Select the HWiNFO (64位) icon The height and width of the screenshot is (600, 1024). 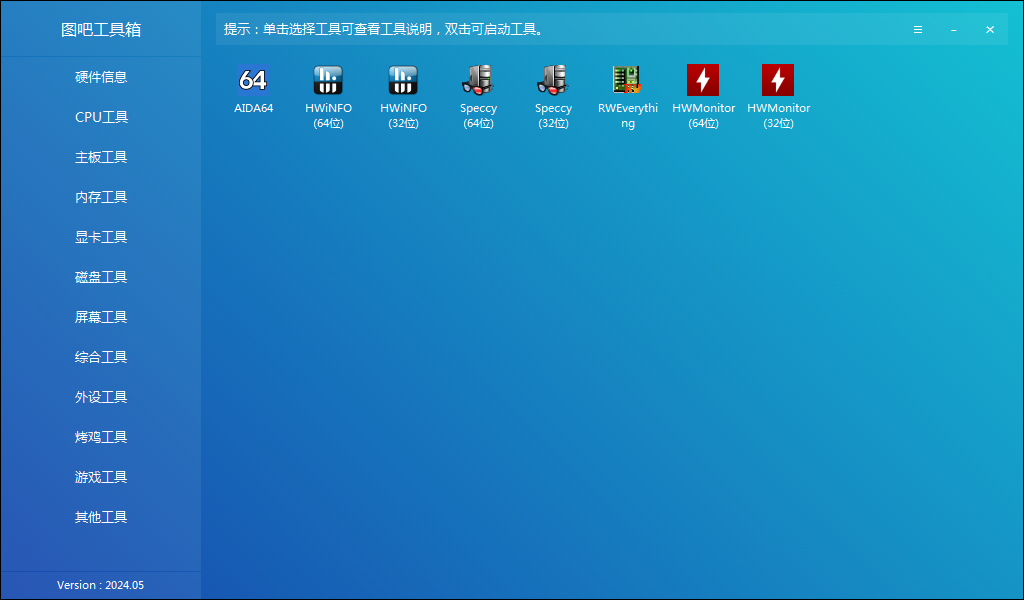[328, 80]
